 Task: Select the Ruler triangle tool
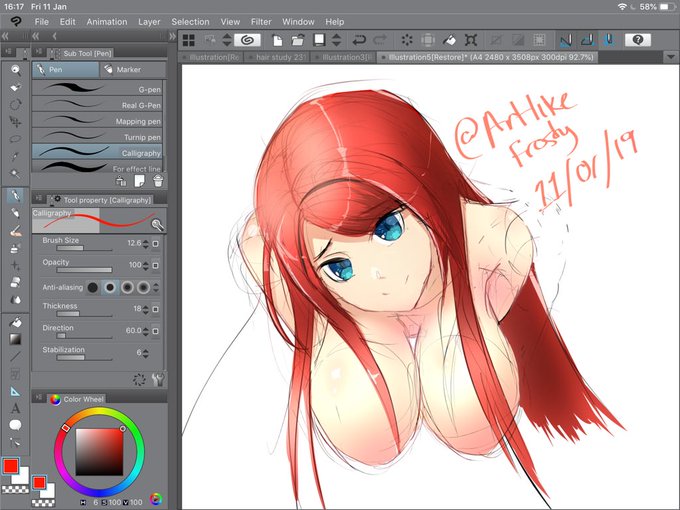[15, 392]
